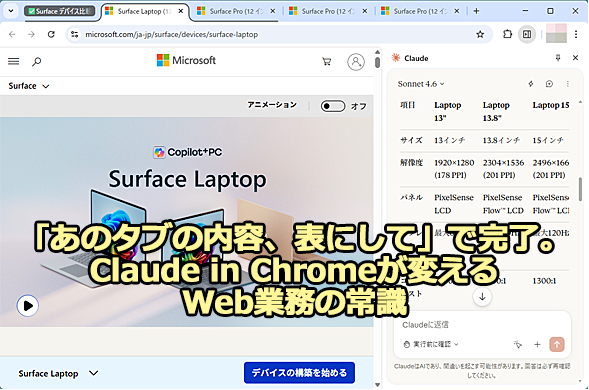This screenshot has width=589, height=390.
Task: Close the Surface Laptop browser tab
Action: pos(181,11)
